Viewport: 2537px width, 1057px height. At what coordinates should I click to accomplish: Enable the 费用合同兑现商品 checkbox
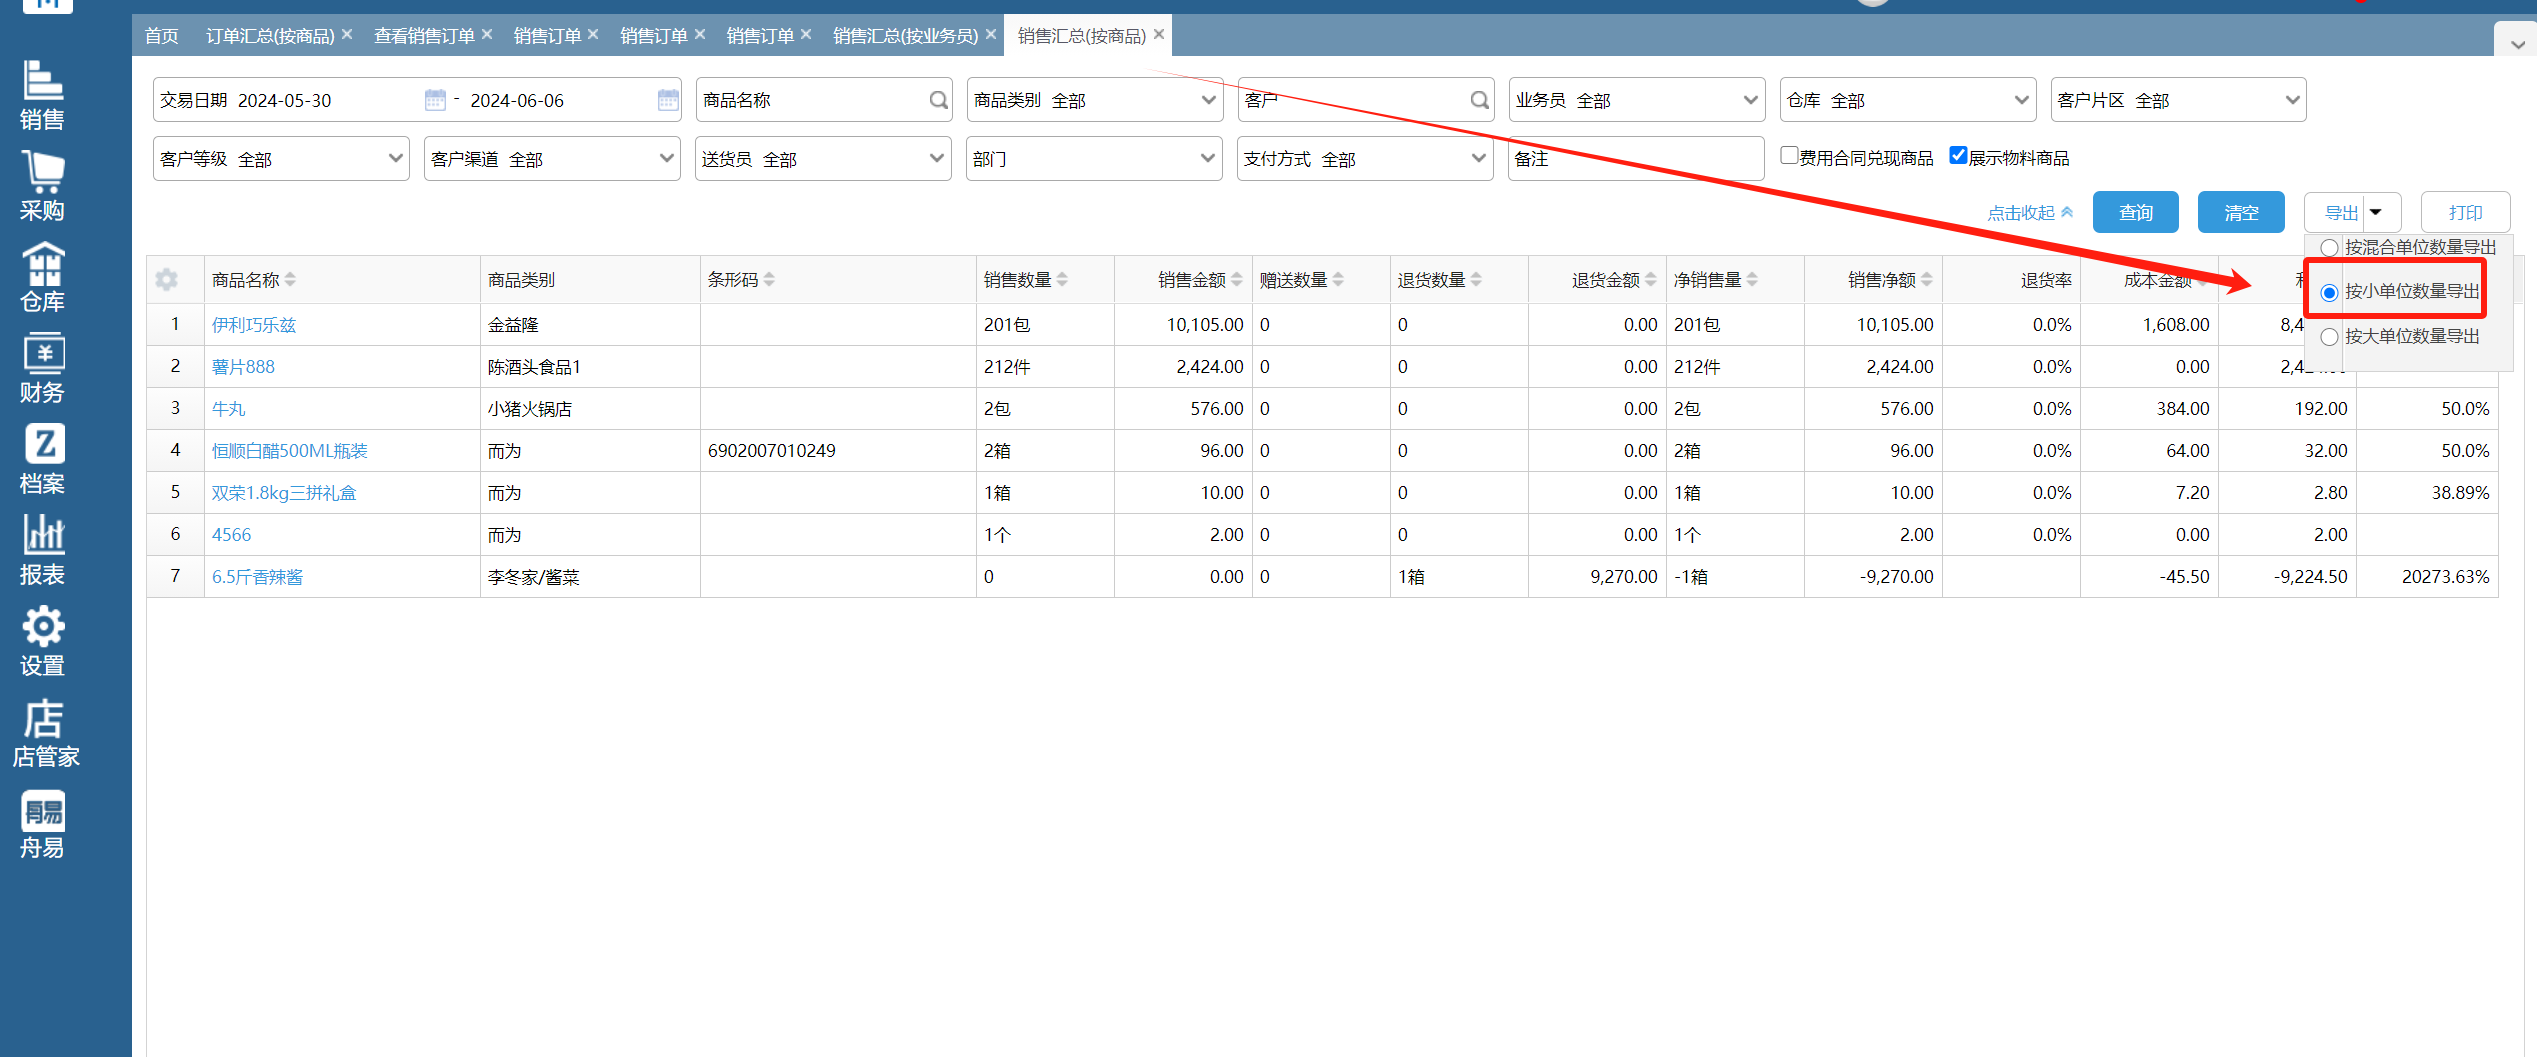tap(1789, 156)
